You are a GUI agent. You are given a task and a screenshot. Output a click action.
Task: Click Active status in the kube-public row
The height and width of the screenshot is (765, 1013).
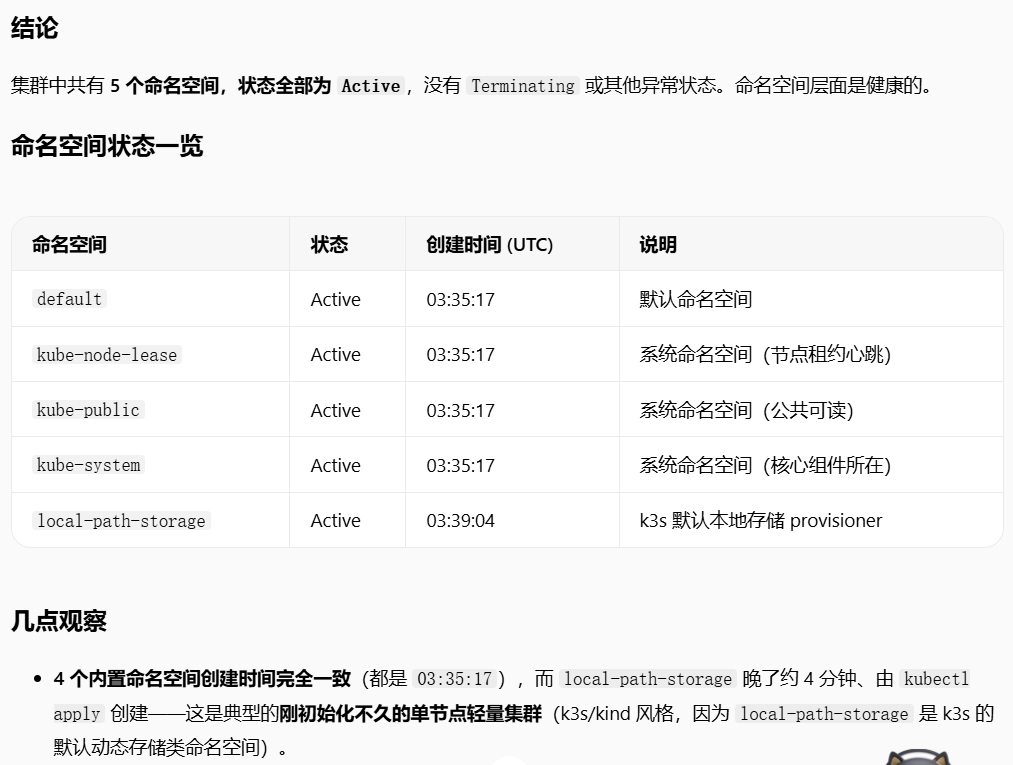pyautogui.click(x=335, y=410)
